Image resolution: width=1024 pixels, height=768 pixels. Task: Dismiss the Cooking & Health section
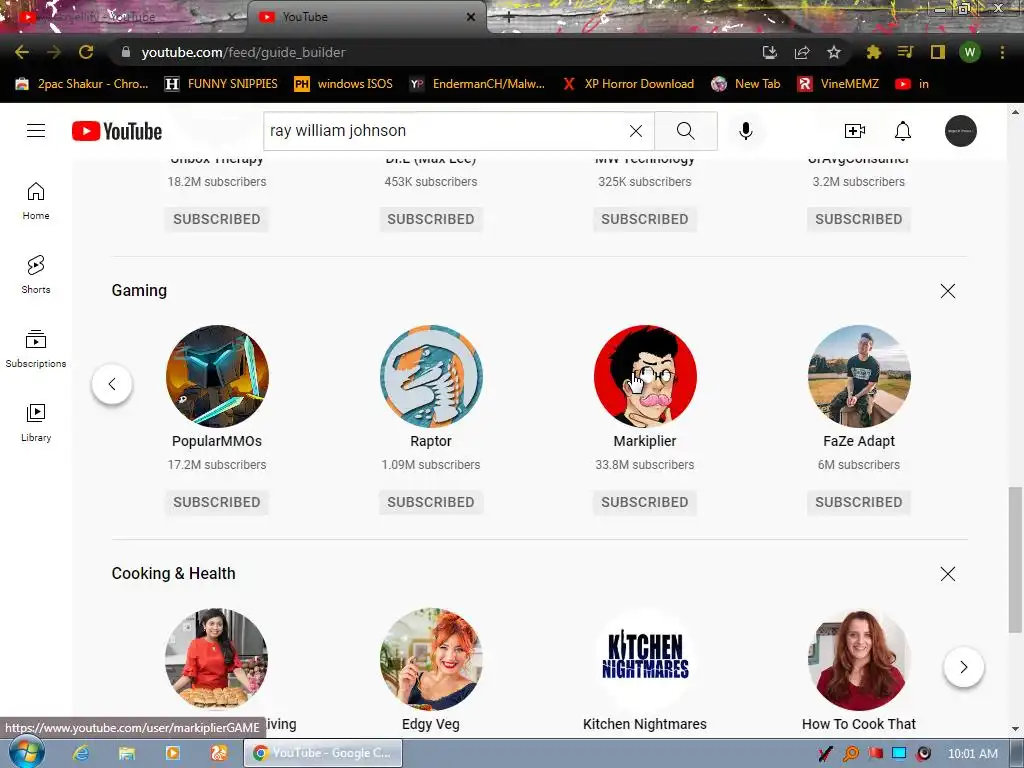click(x=948, y=573)
